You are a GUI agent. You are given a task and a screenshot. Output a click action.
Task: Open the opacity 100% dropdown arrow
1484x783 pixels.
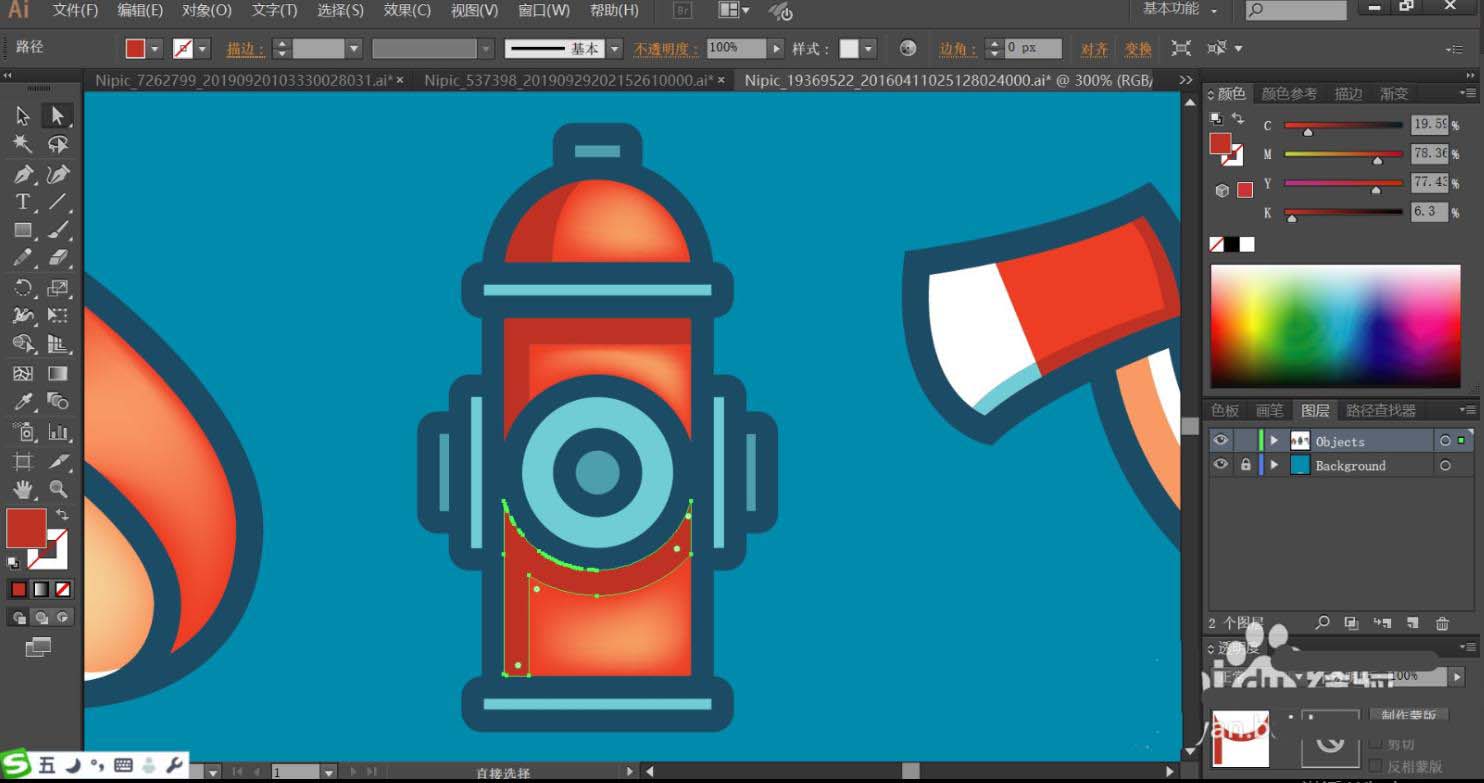[x=775, y=48]
